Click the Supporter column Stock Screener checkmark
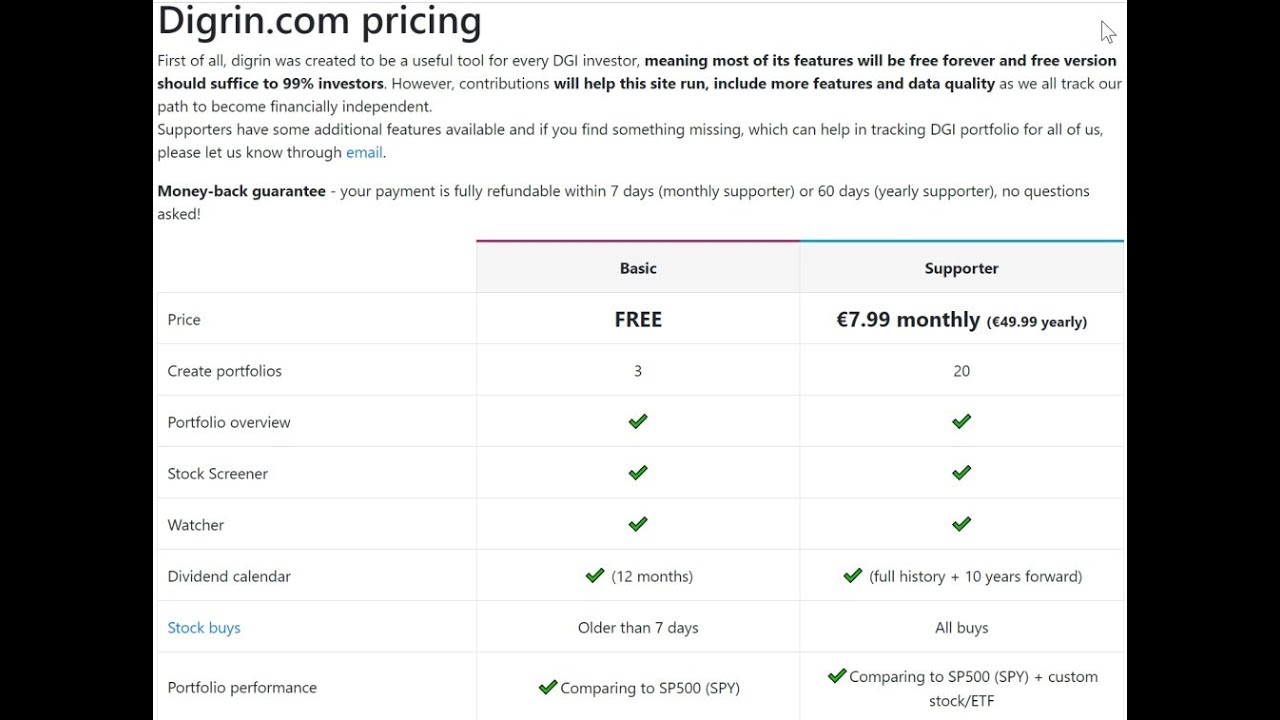 coord(962,473)
